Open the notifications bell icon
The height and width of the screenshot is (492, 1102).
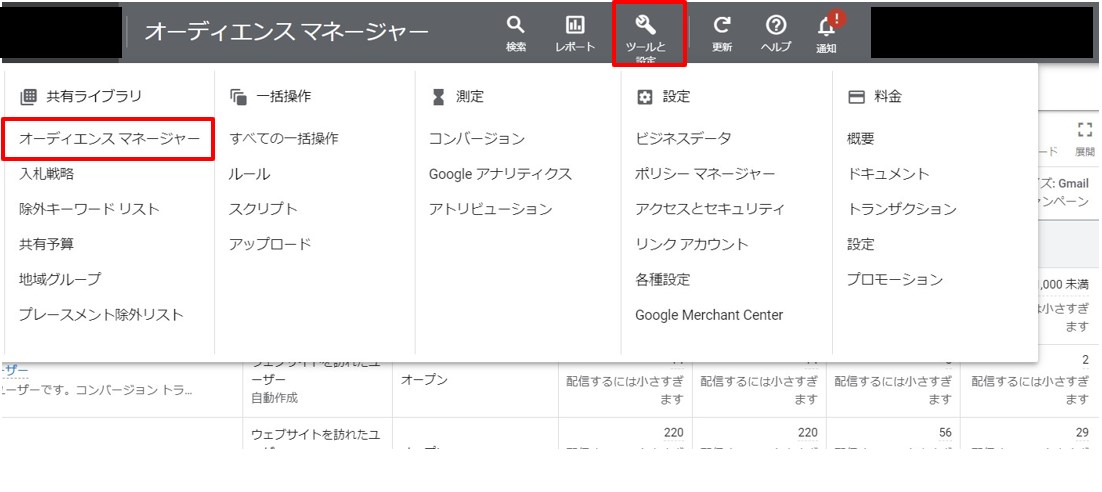click(826, 27)
